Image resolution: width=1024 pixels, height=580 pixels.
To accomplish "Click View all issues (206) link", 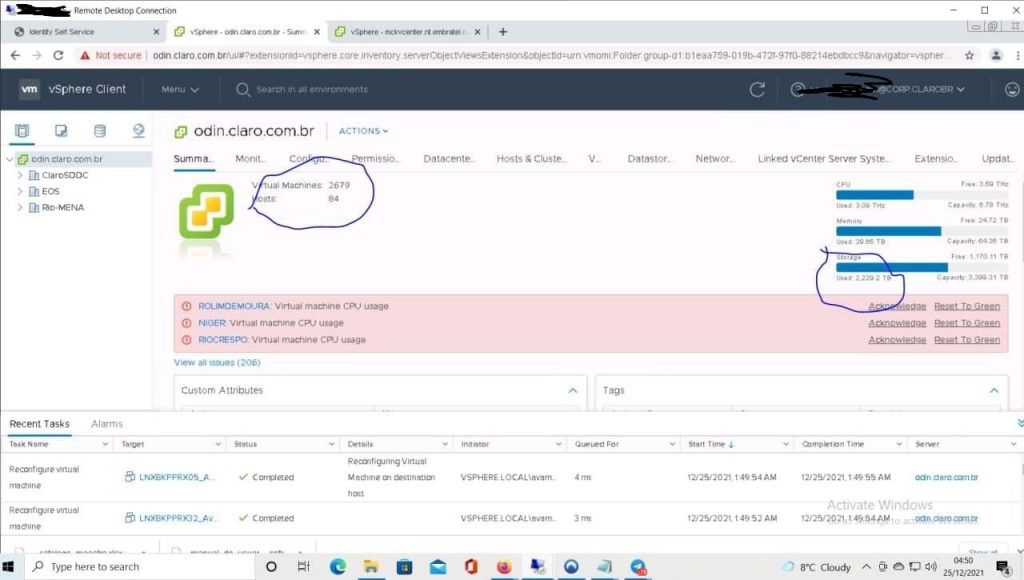I will (x=217, y=362).
